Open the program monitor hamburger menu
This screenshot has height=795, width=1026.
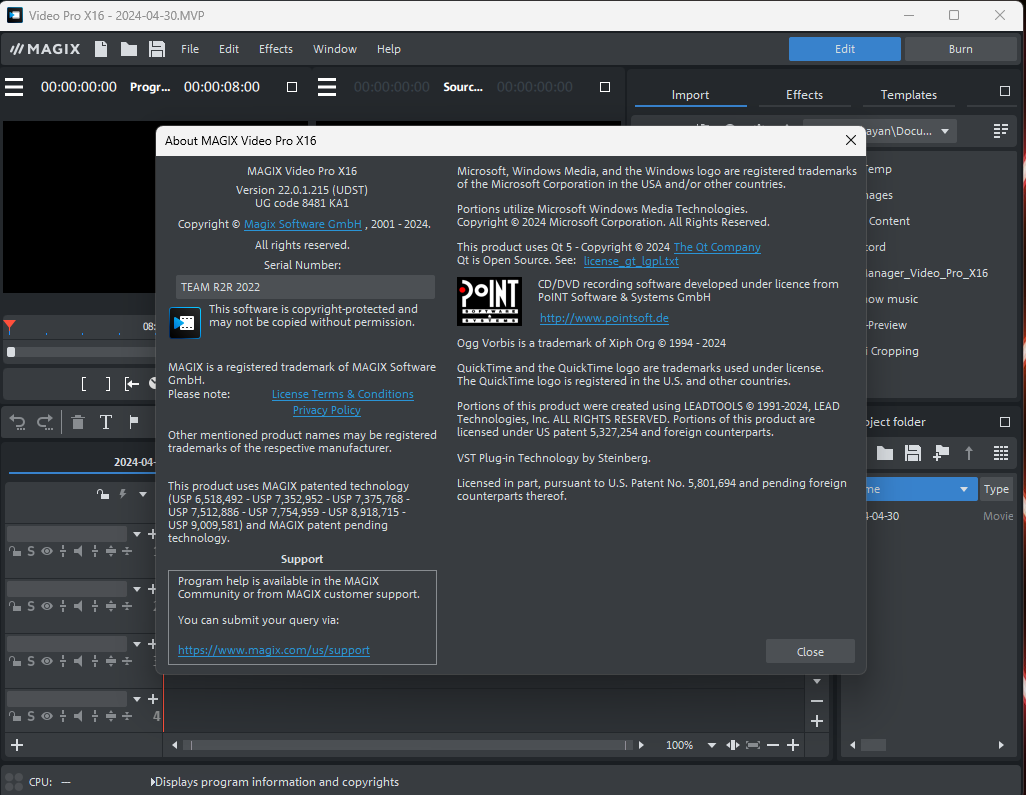14,87
